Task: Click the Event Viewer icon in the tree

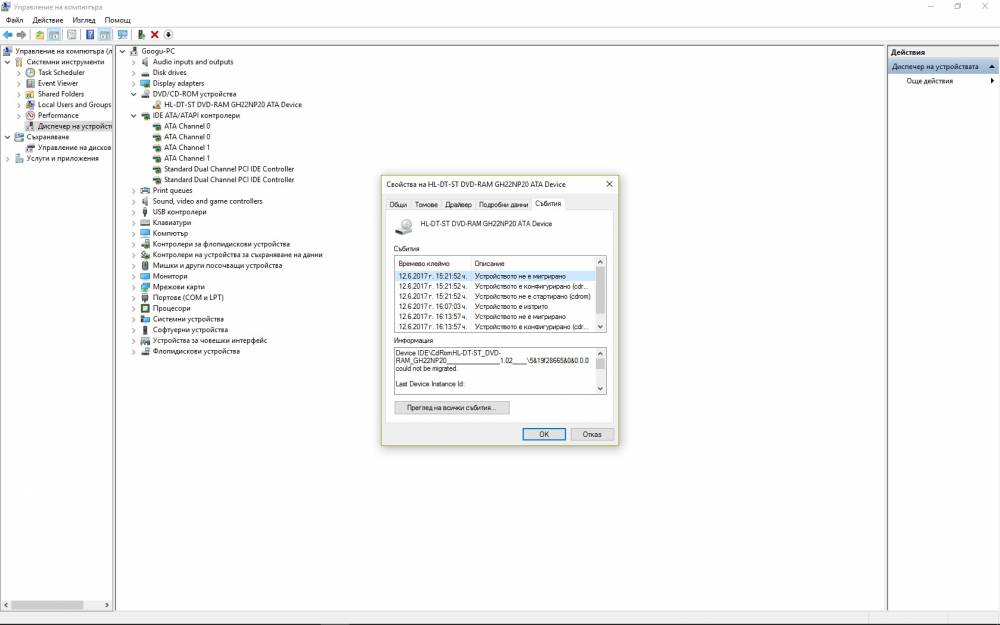Action: coord(30,84)
